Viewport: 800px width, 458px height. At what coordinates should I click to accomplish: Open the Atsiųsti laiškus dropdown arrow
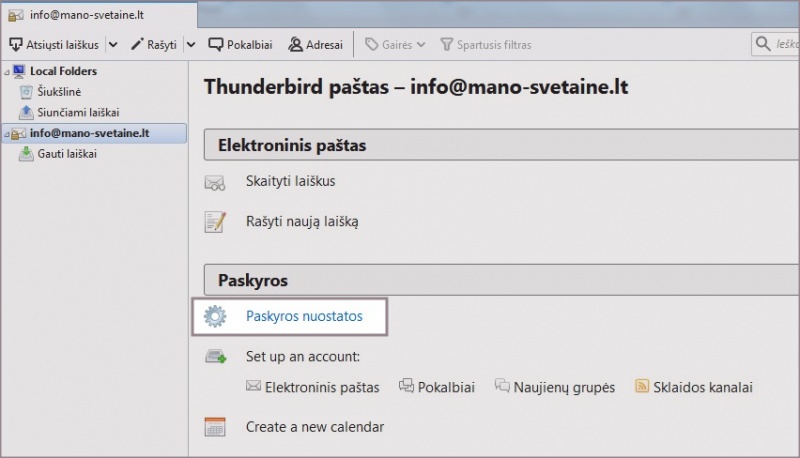click(113, 45)
